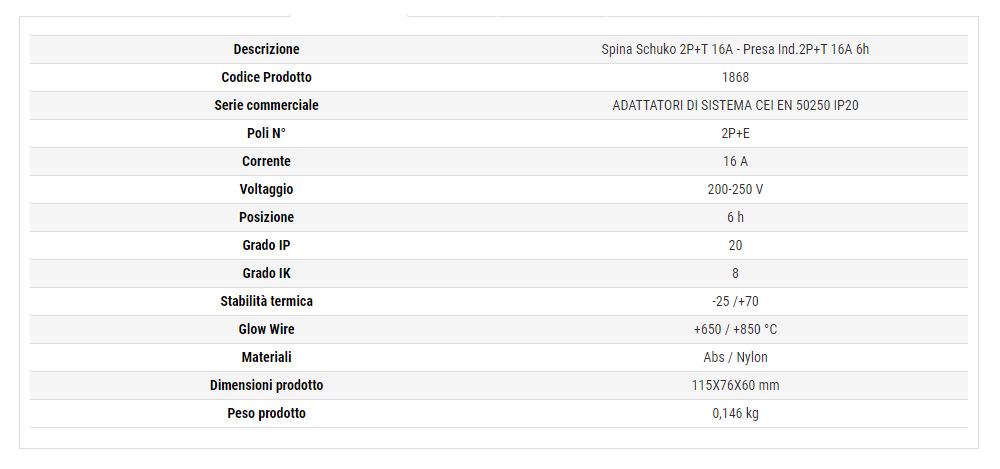
Task: Click the Glow Wire label
Action: (266, 329)
